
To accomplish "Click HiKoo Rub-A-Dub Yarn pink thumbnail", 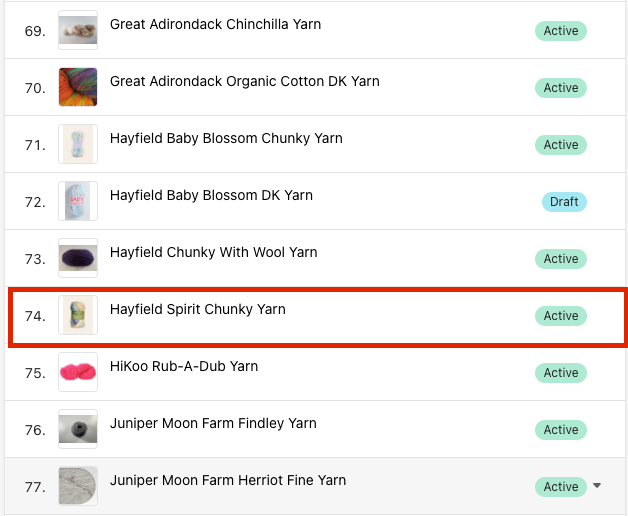I will (78, 373).
